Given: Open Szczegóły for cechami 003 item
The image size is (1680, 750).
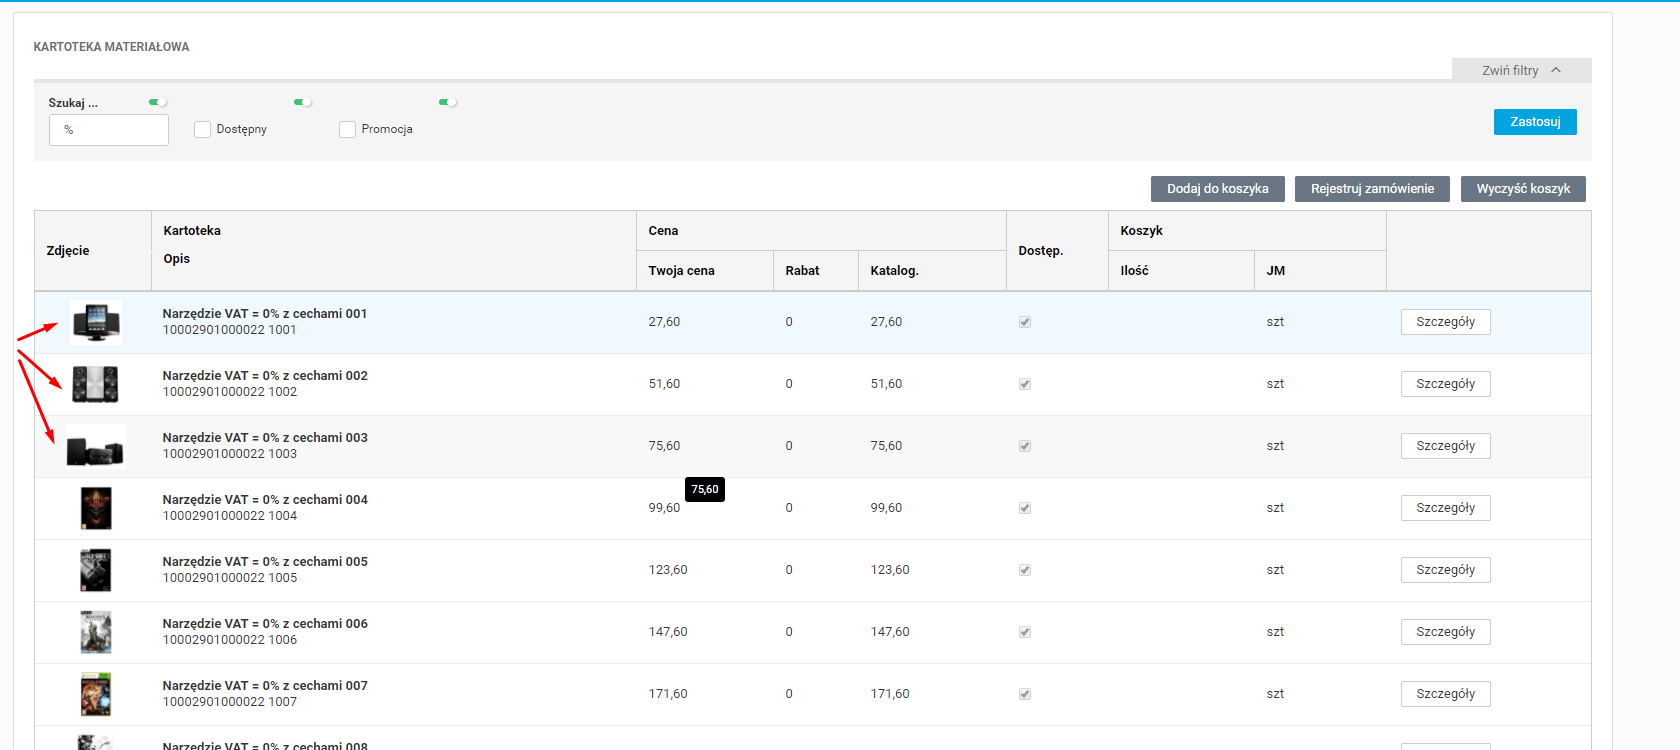Looking at the screenshot, I should click(1446, 446).
